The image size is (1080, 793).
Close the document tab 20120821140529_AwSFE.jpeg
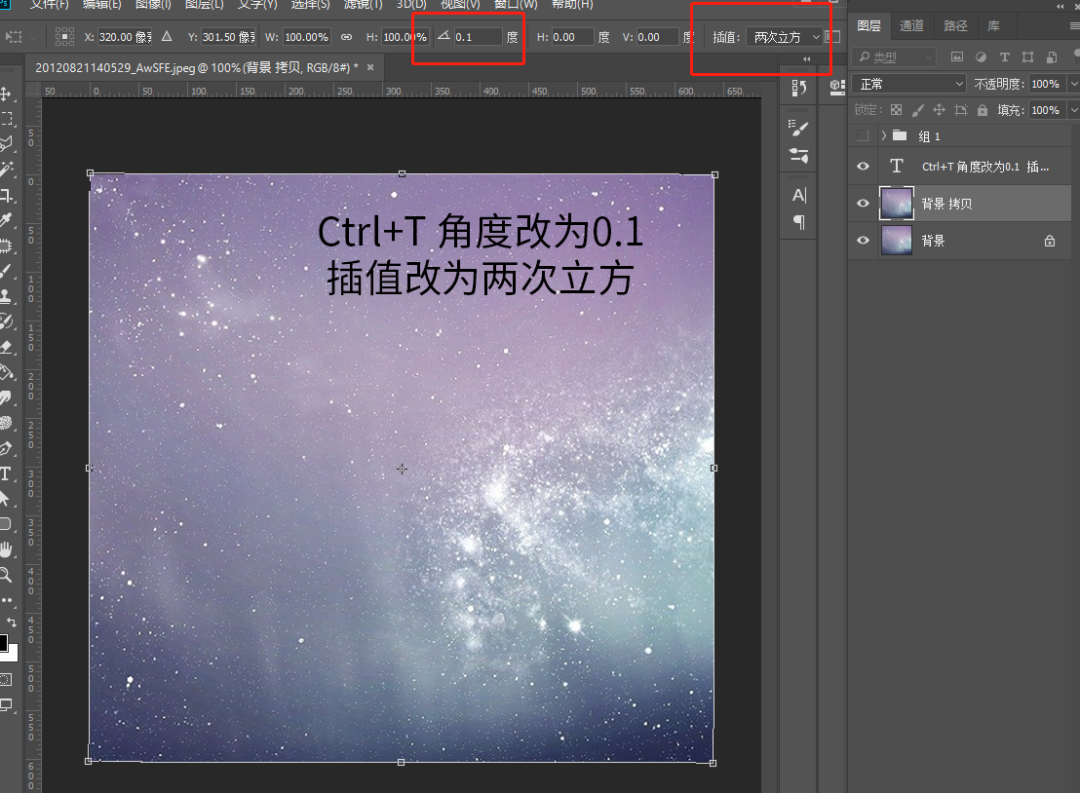(x=370, y=67)
